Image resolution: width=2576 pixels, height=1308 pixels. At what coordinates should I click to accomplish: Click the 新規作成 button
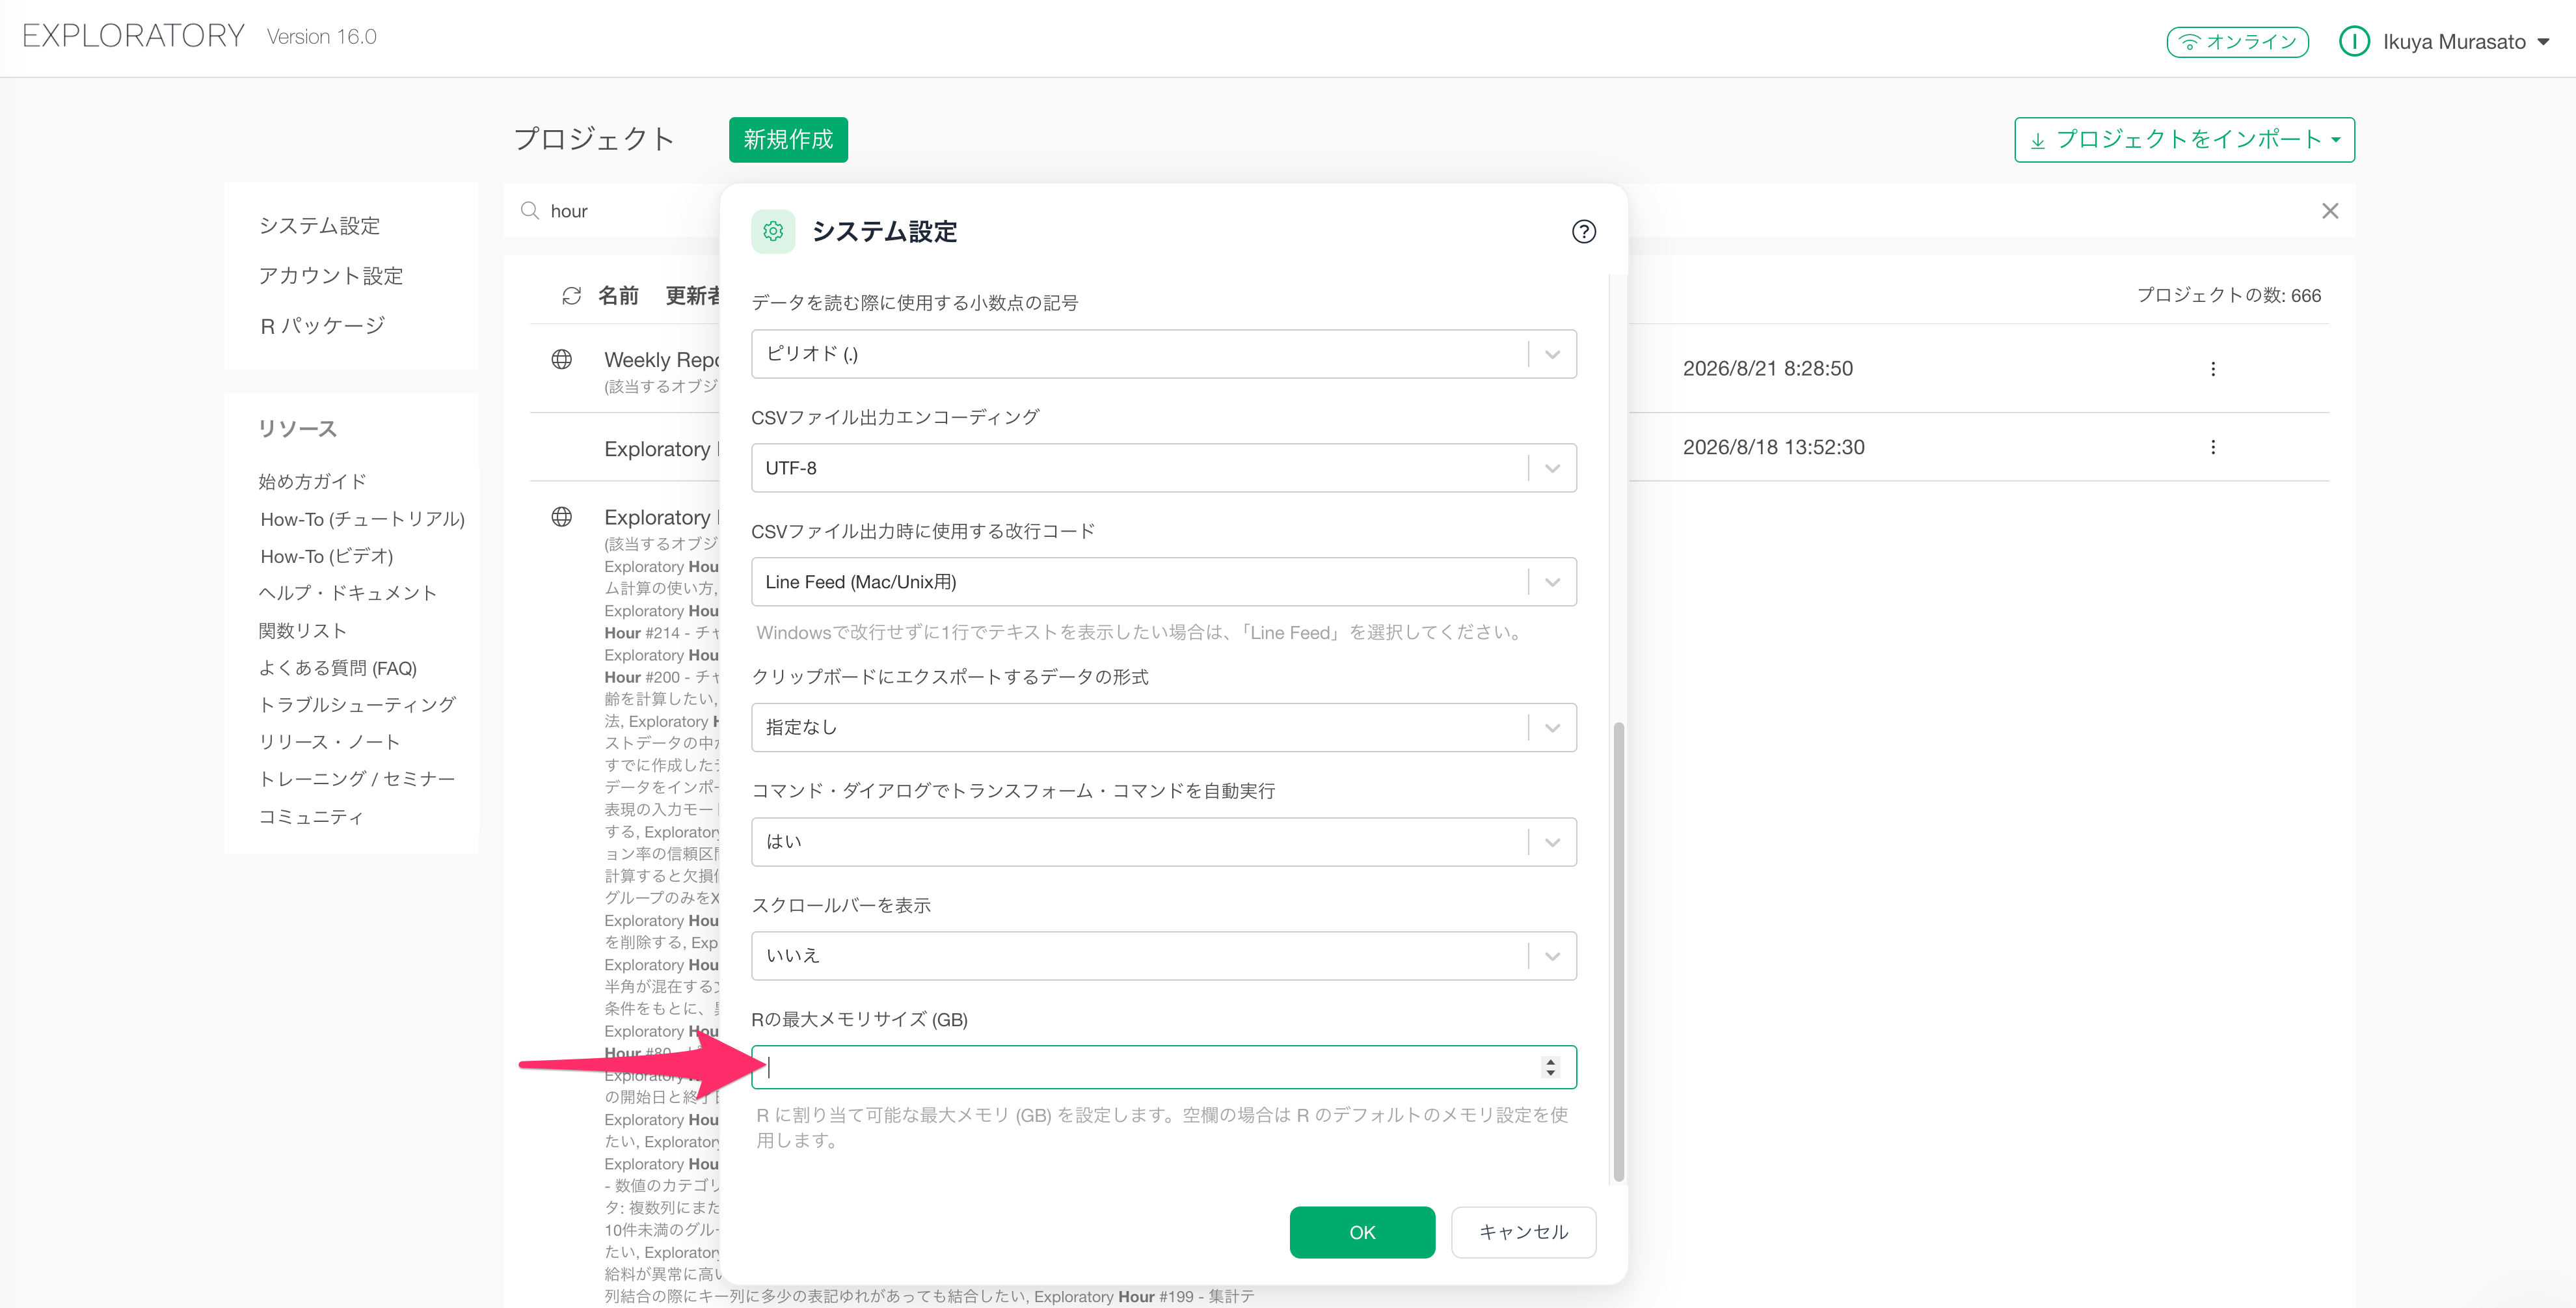coord(788,140)
